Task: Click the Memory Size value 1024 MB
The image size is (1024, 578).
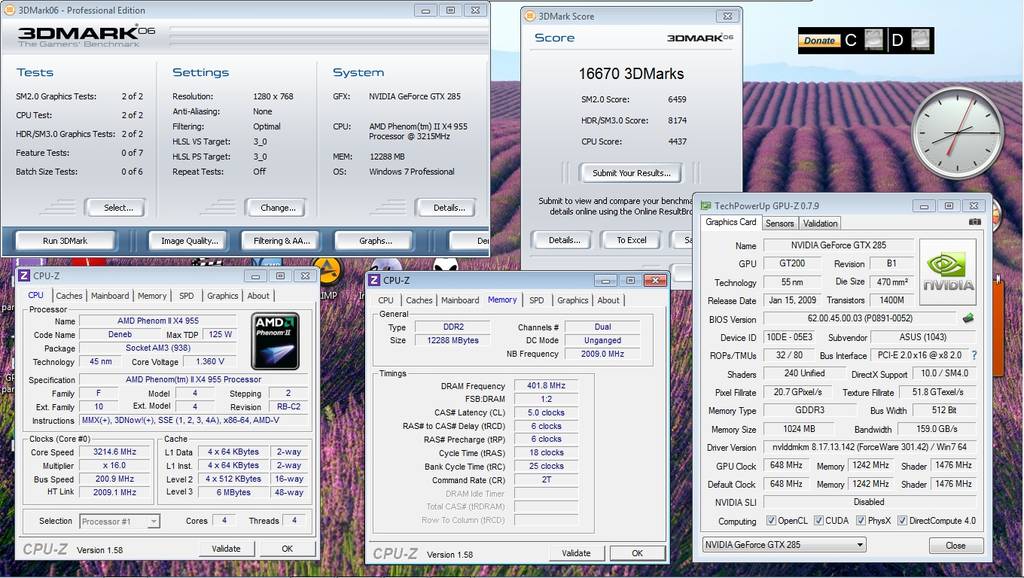Action: click(x=799, y=429)
